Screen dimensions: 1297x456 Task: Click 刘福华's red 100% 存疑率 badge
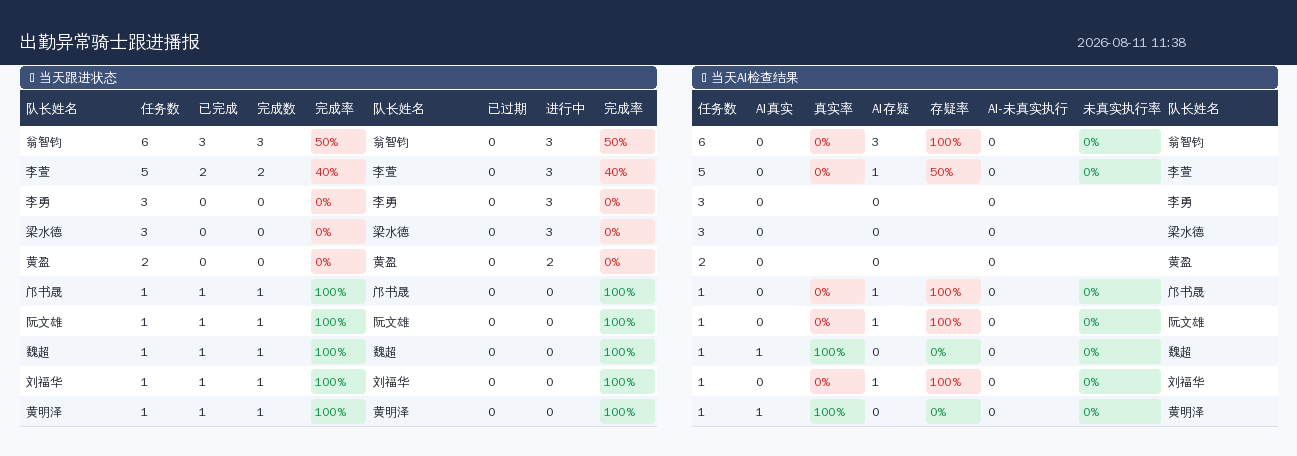pos(953,382)
